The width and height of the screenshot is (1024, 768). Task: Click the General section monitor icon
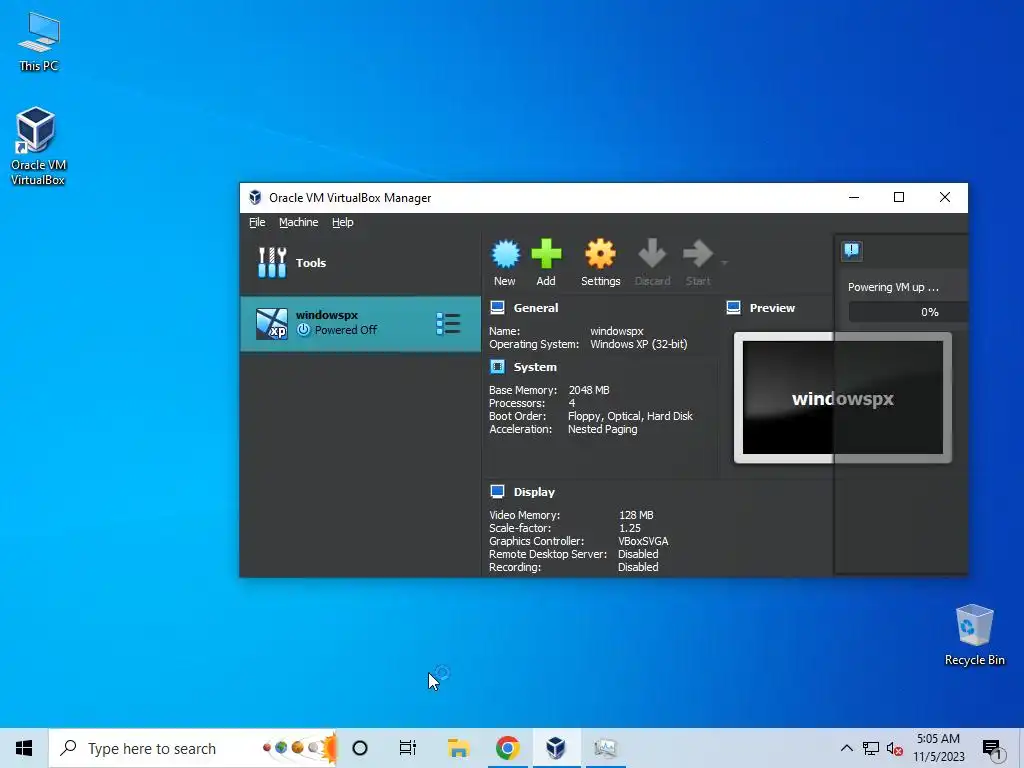tap(497, 308)
